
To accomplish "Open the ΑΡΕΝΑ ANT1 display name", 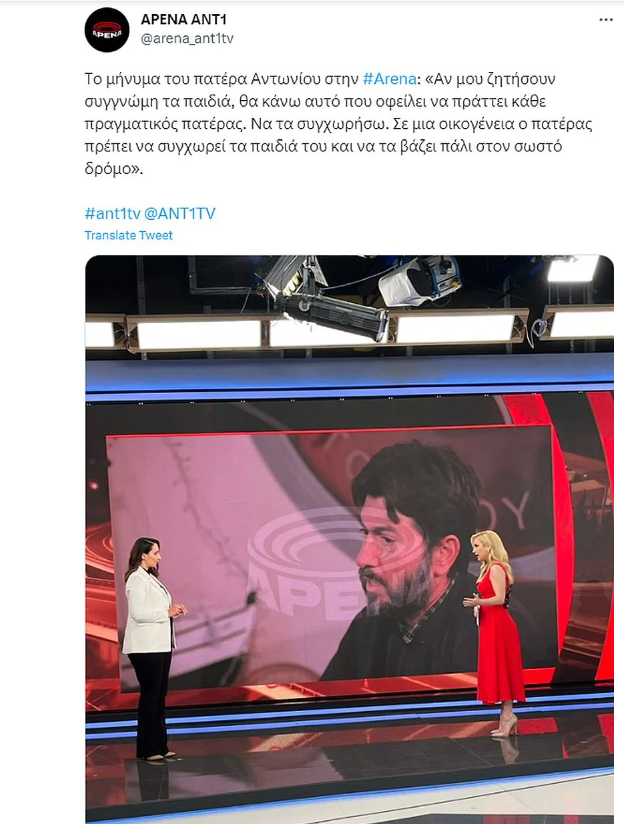I will coord(184,19).
